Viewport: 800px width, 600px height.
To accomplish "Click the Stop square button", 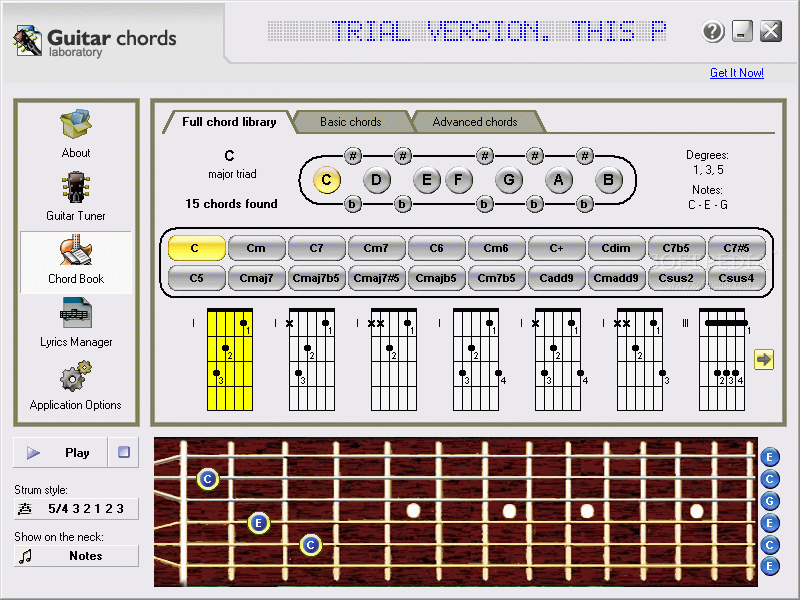I will coord(123,452).
